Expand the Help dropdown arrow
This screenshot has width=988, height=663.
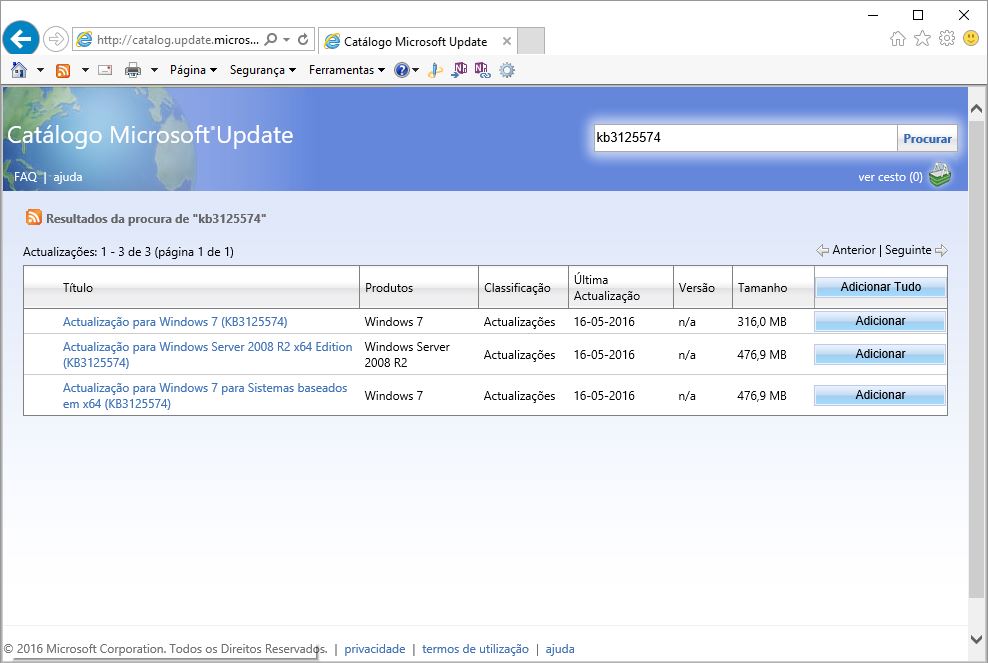pyautogui.click(x=416, y=70)
